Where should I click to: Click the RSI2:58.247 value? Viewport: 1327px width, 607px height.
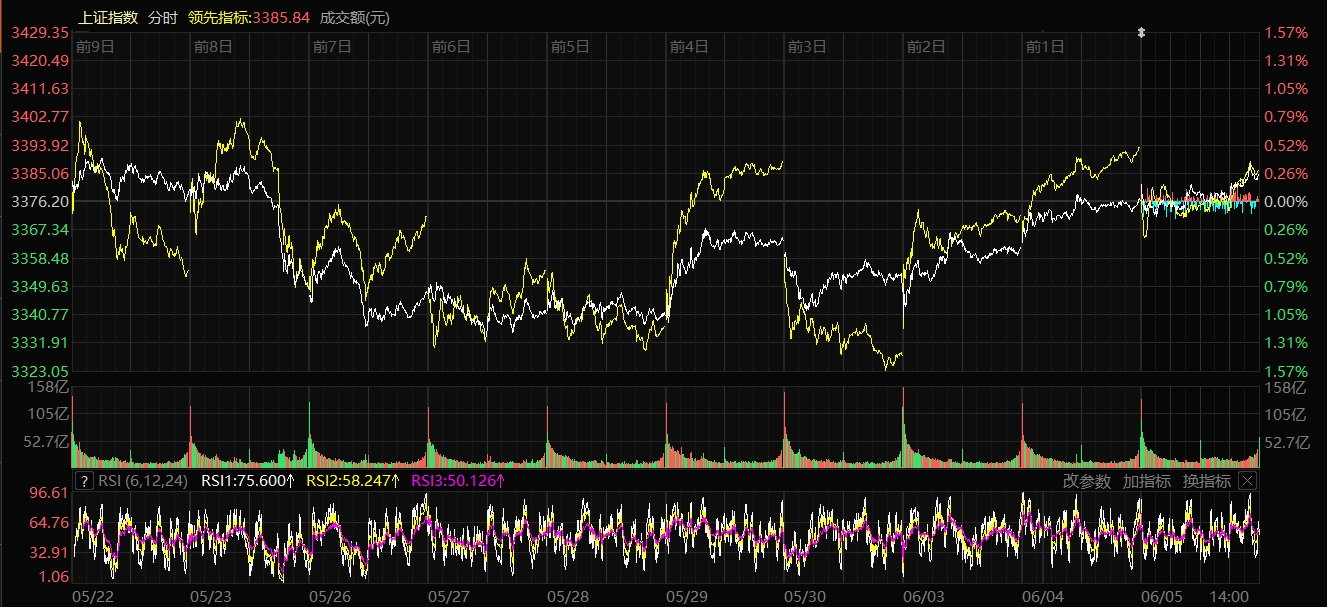(x=353, y=481)
